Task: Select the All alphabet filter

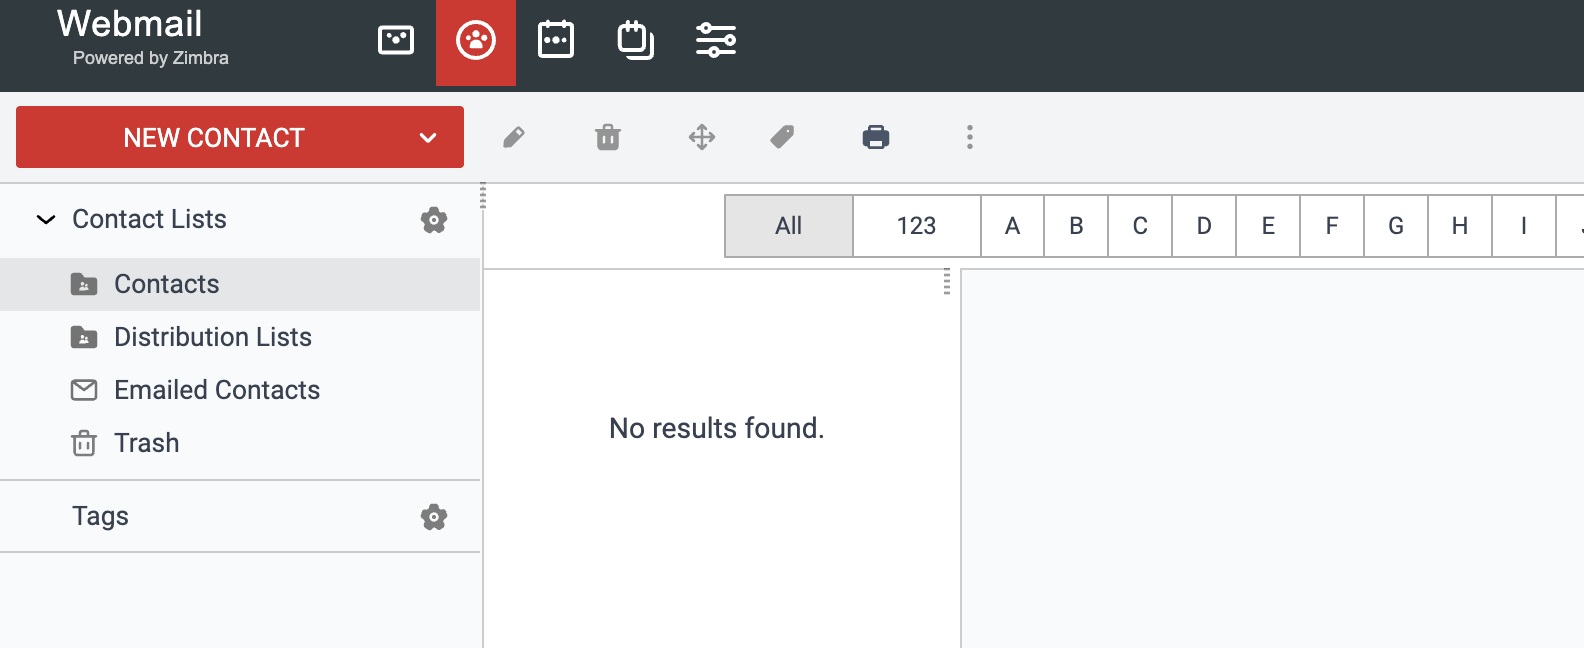Action: (789, 226)
